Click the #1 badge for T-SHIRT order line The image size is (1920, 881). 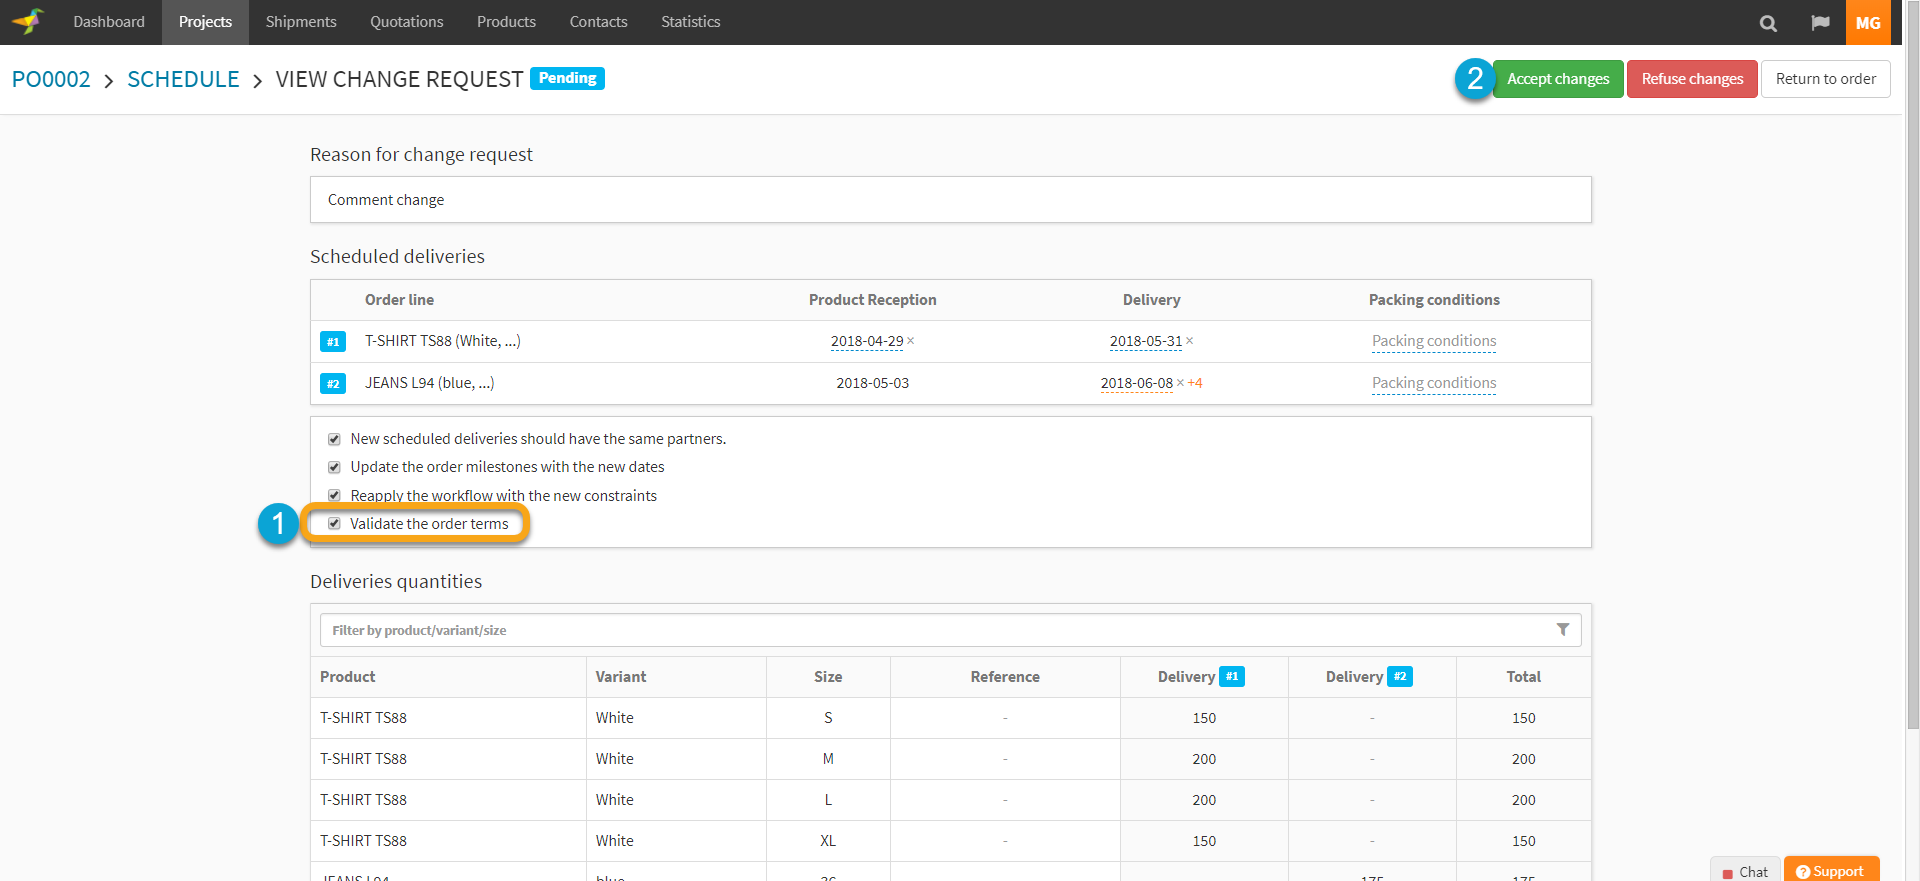coord(333,342)
